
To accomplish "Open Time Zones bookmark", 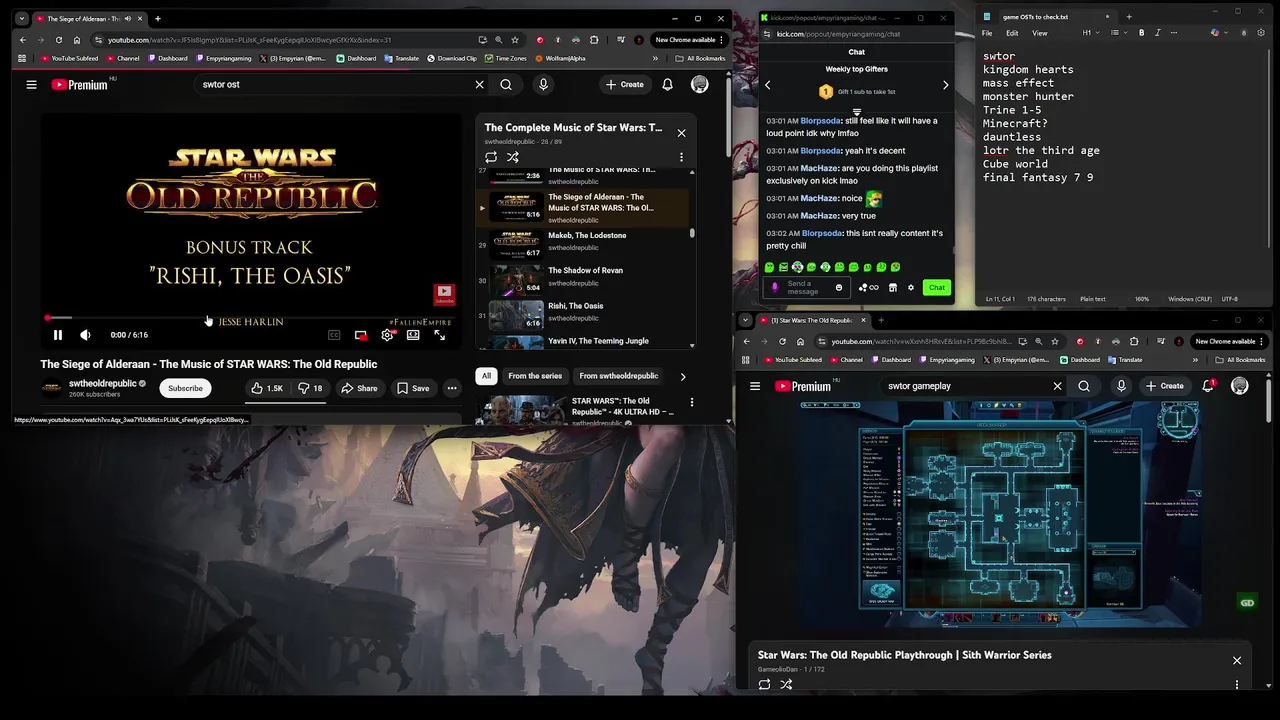I will 505,58.
